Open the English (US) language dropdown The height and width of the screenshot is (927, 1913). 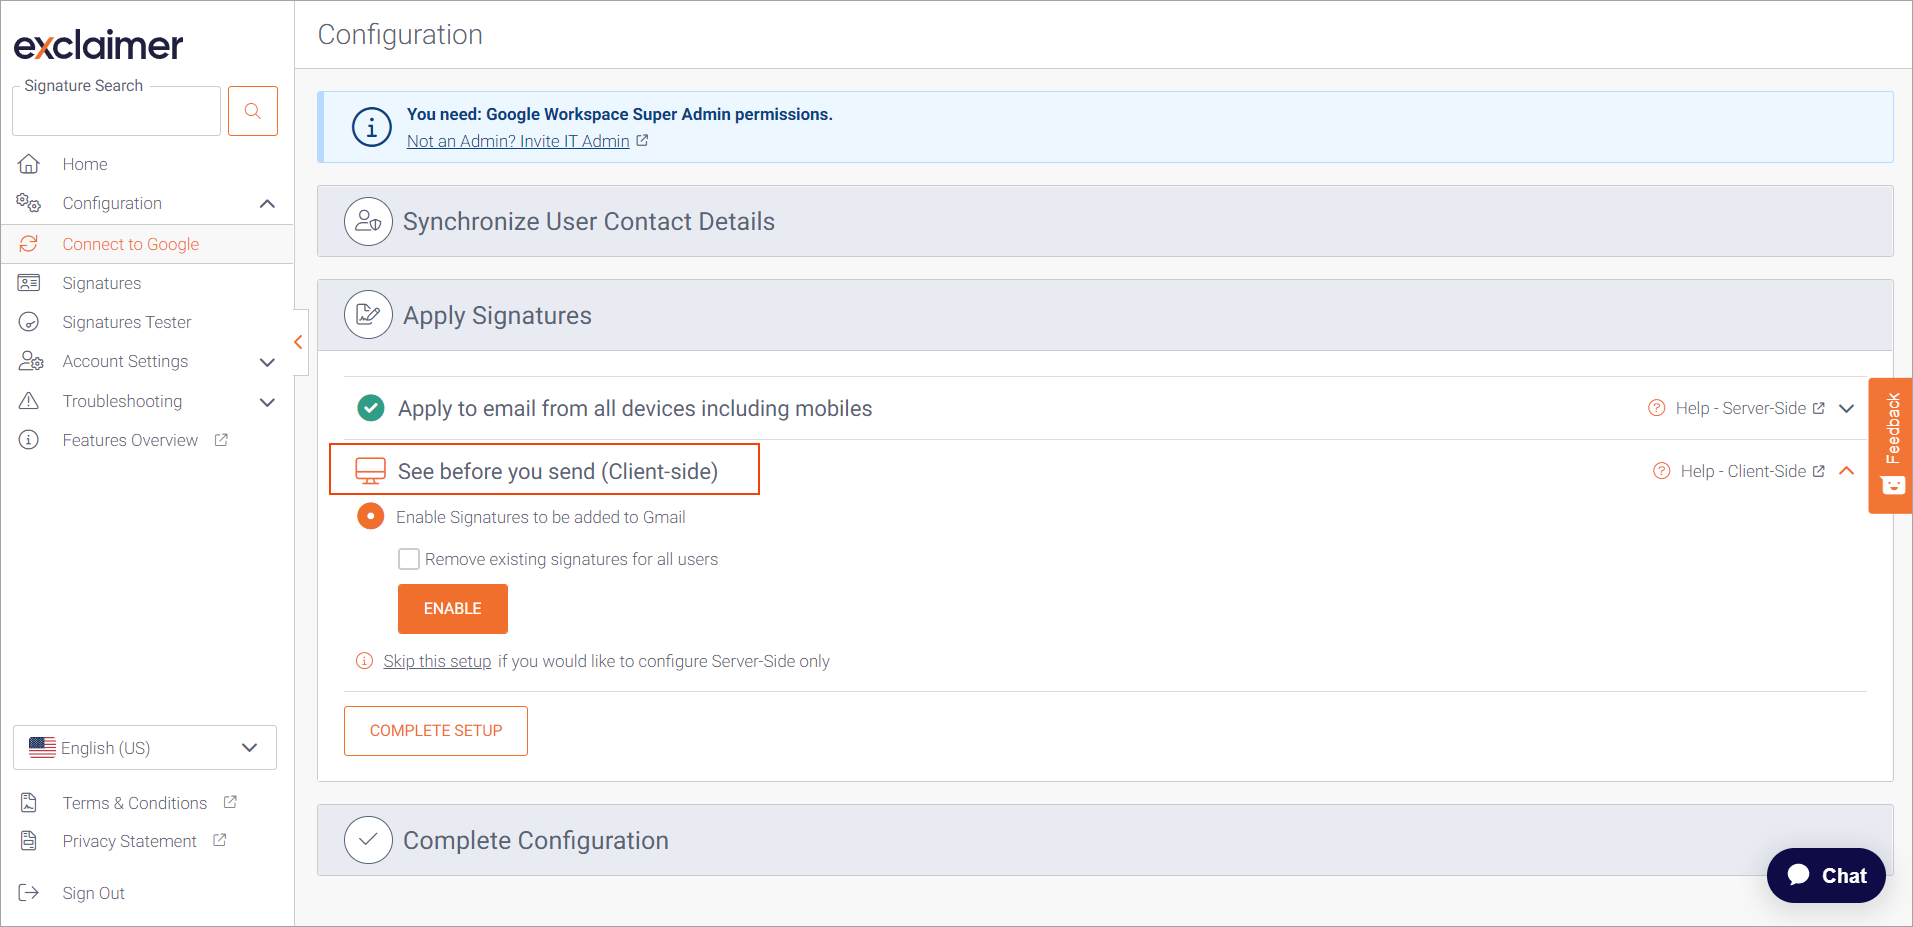click(x=145, y=748)
